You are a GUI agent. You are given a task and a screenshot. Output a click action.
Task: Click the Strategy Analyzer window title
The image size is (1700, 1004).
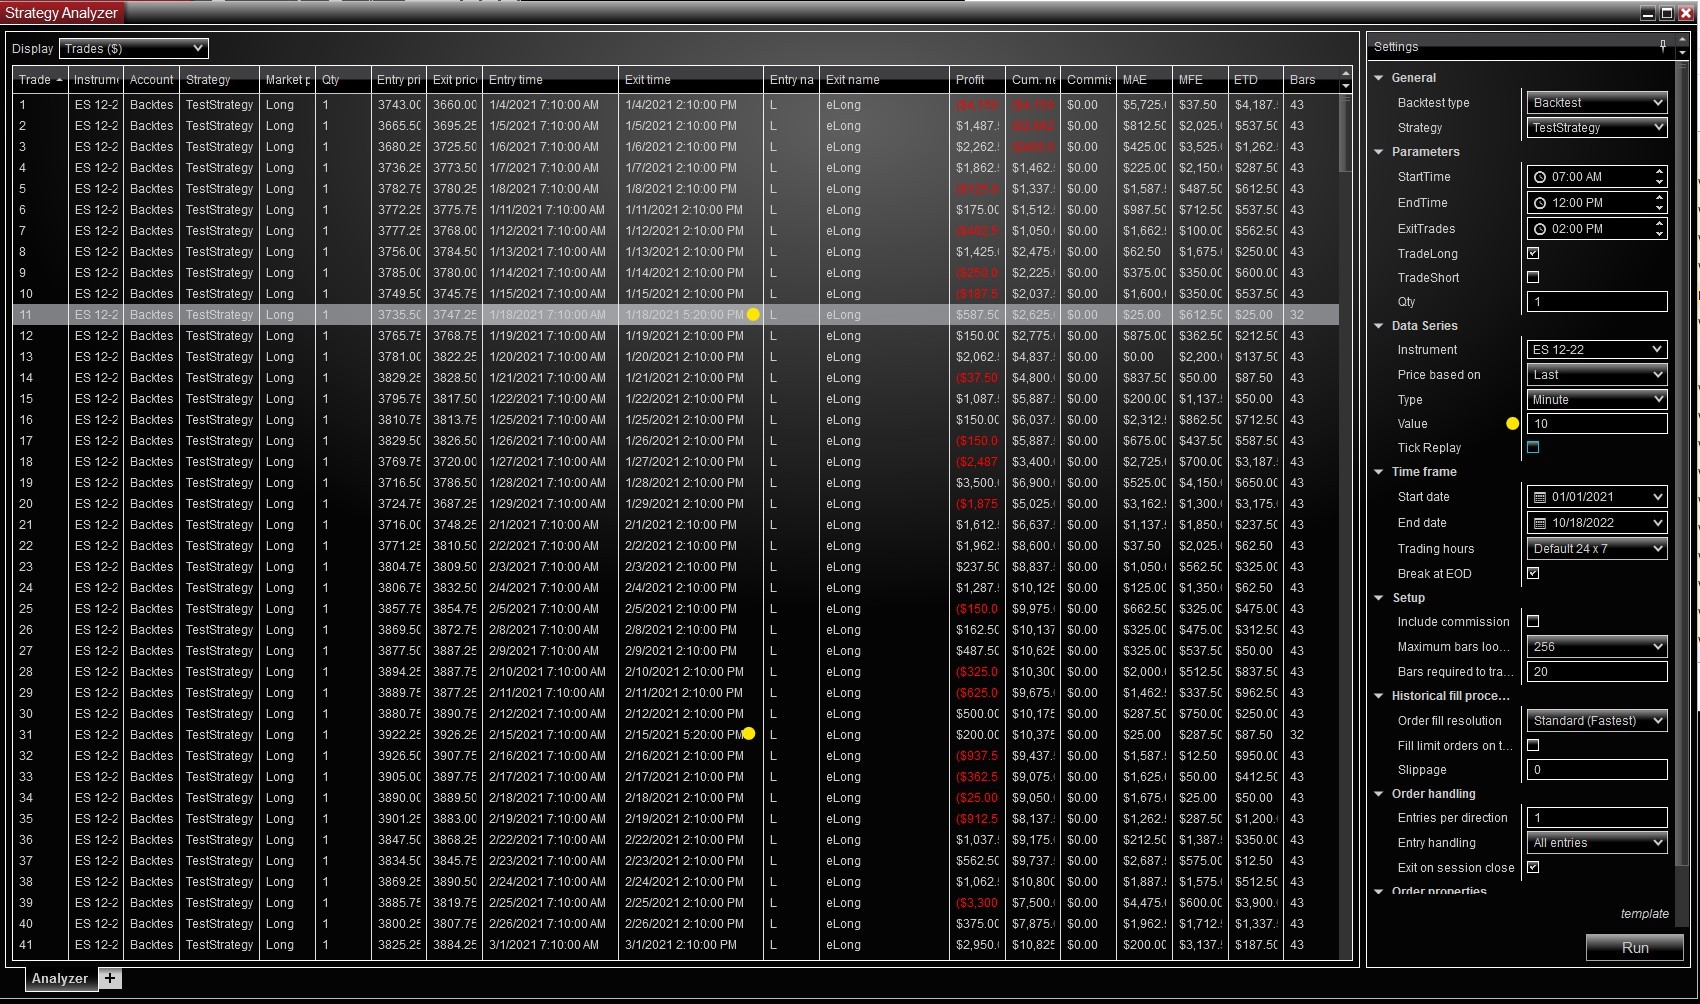coord(62,13)
